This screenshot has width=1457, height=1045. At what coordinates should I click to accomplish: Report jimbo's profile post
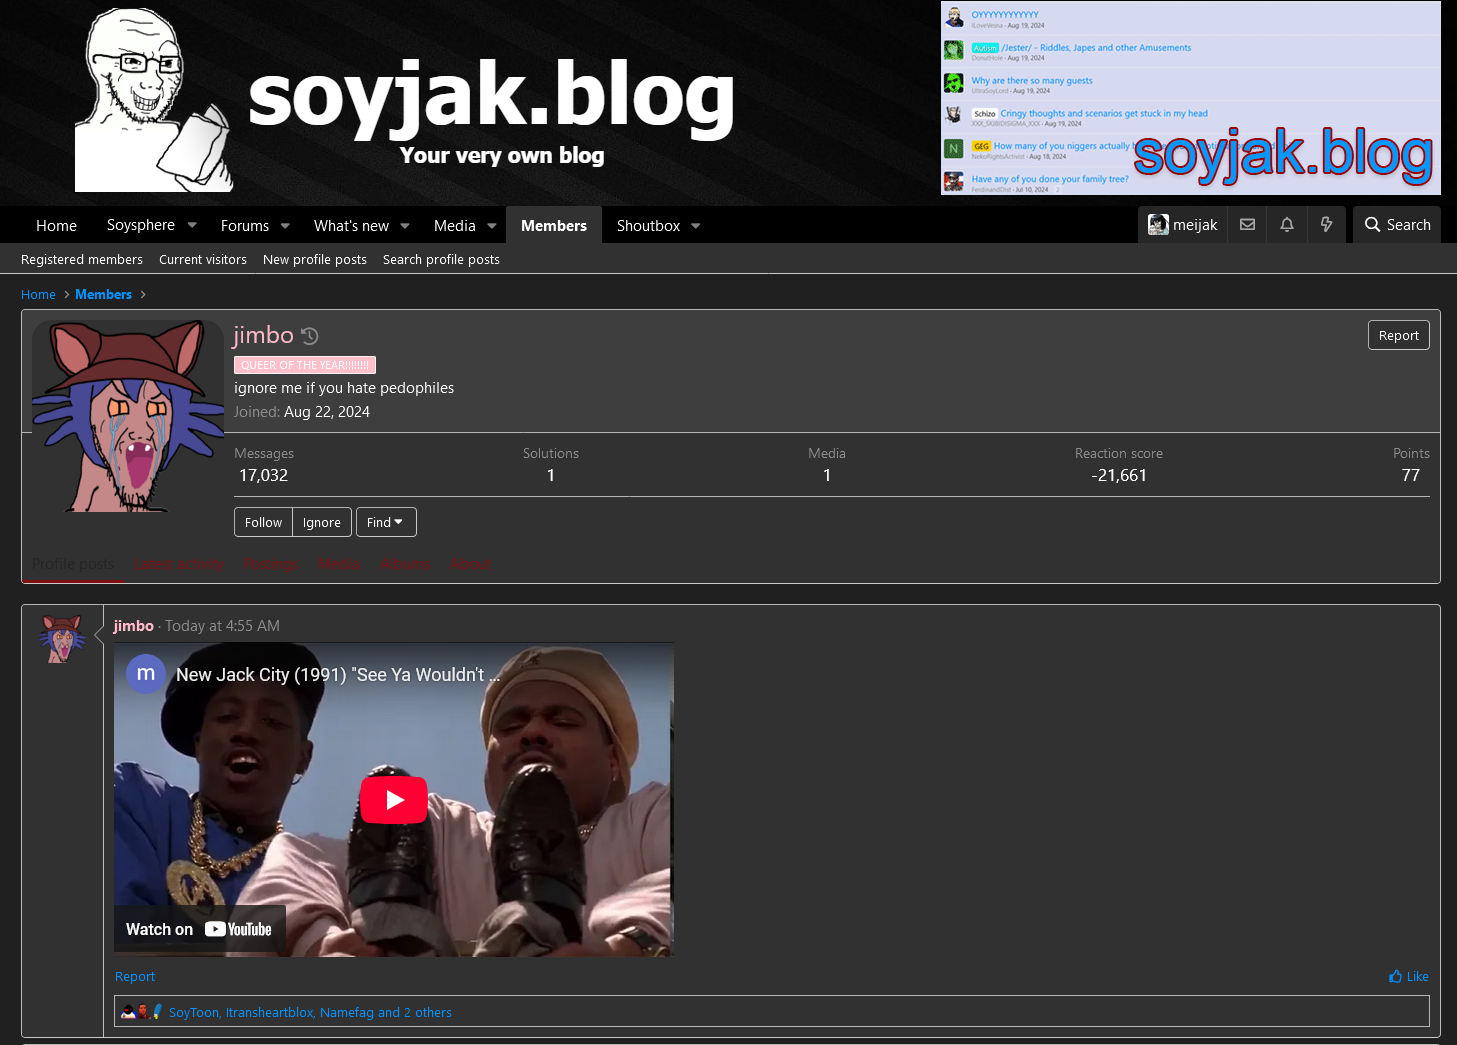coord(135,977)
